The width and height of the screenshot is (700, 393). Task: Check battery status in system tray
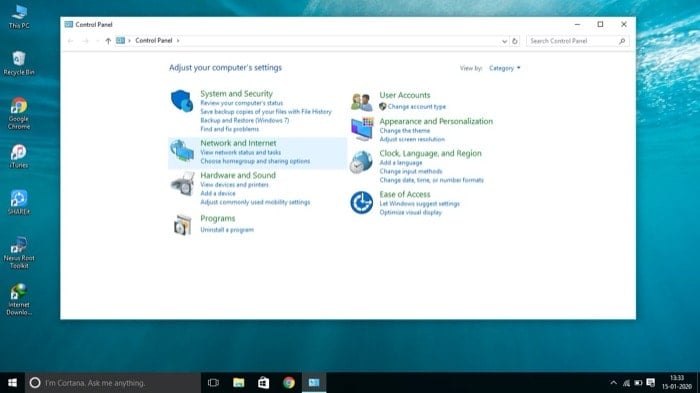point(638,383)
